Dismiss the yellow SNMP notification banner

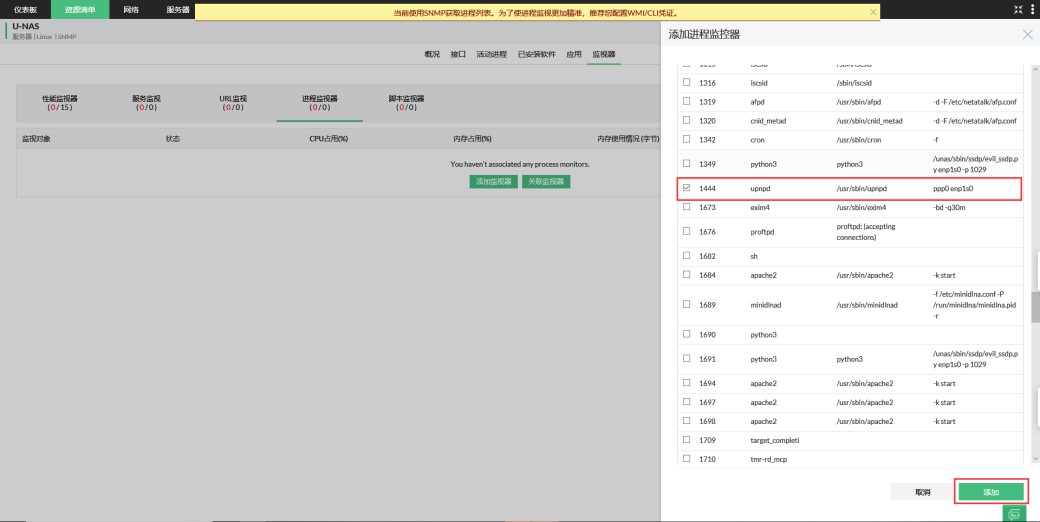point(874,12)
